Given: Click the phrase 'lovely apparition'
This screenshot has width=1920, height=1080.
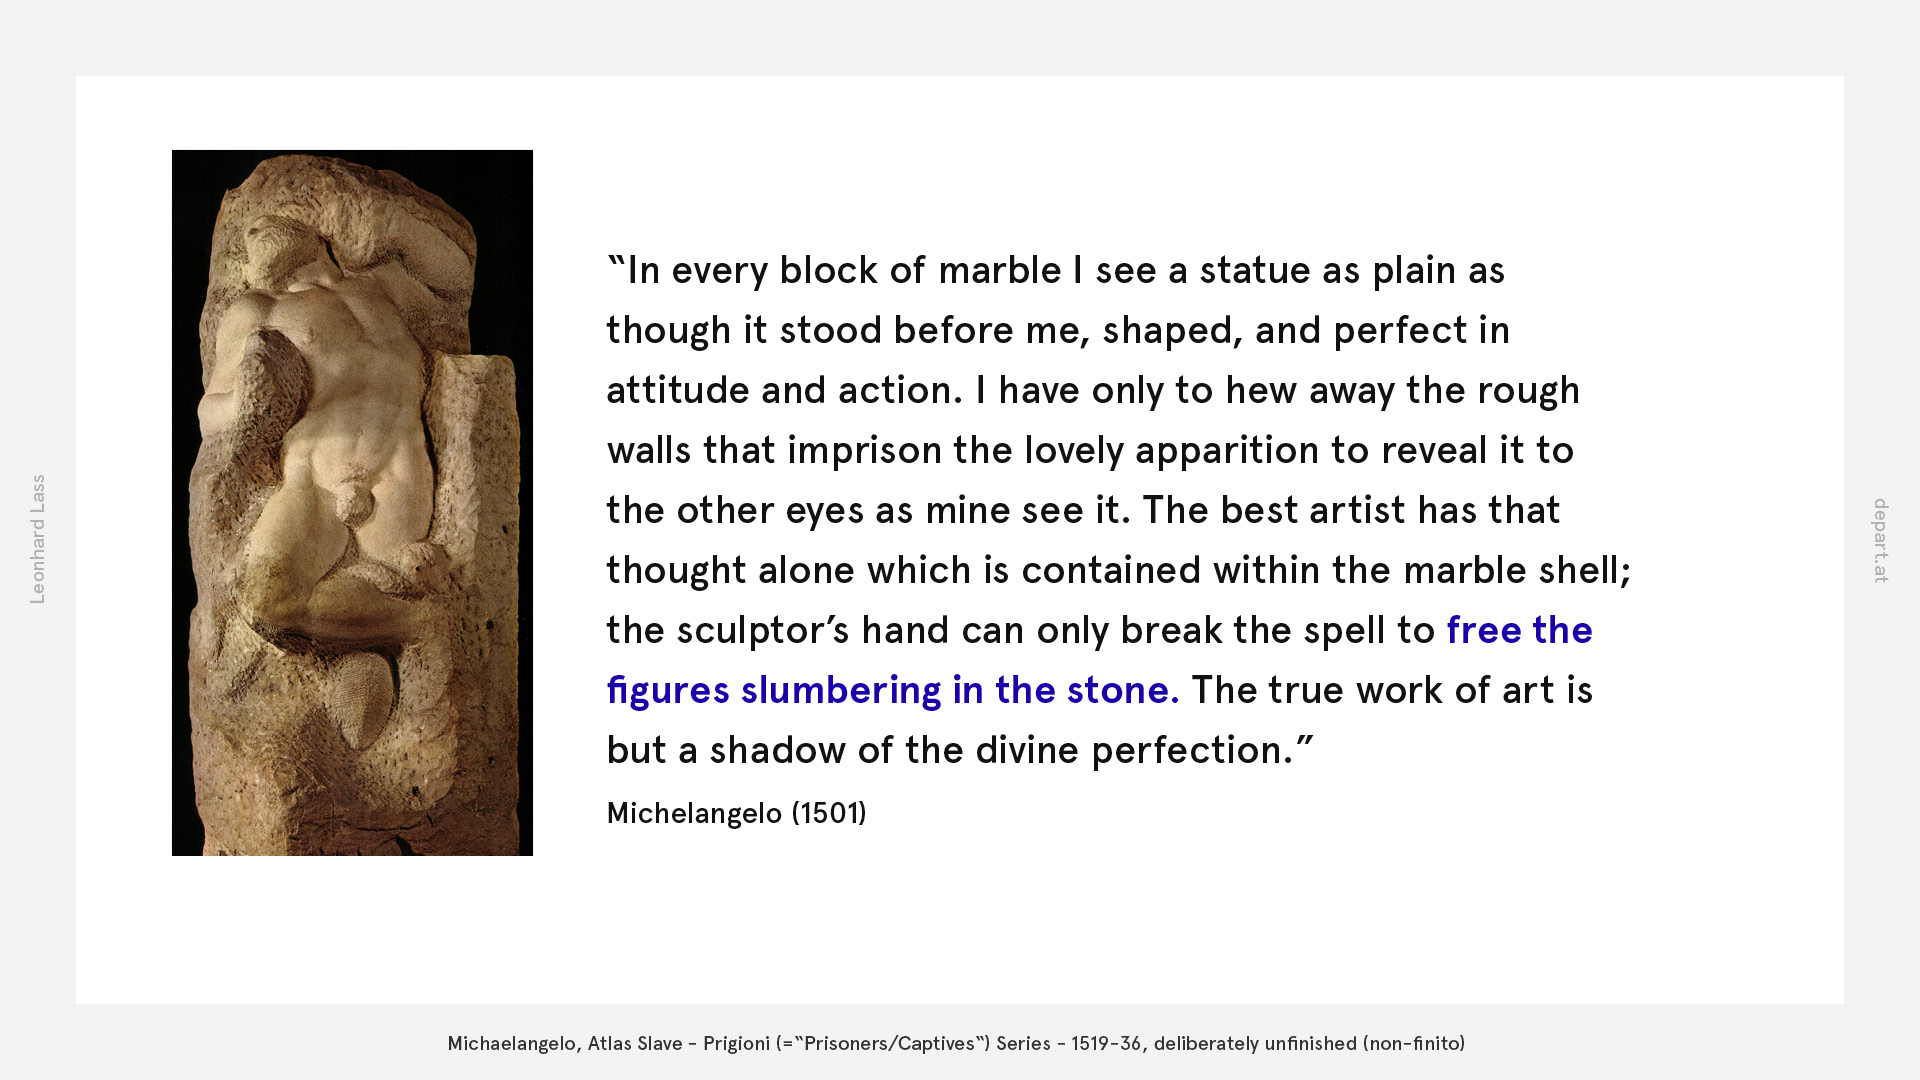Looking at the screenshot, I should (x=1171, y=450).
